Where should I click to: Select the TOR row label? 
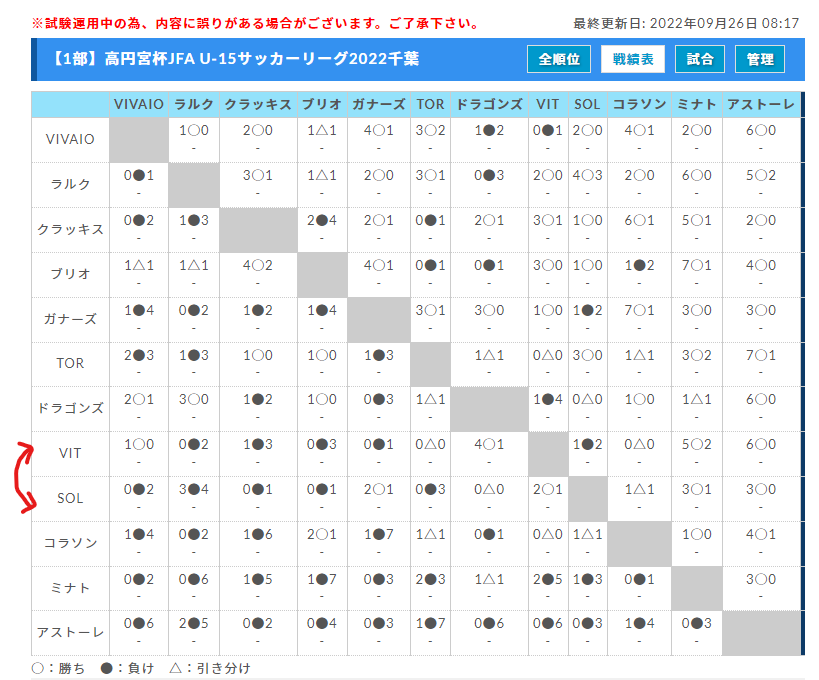[70, 364]
